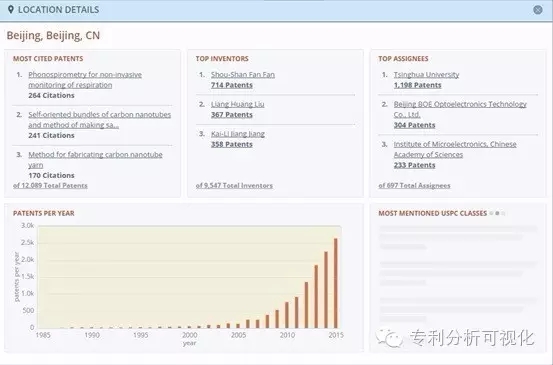Viewport: 553px width, 365px height.
Task: View all 697 Total Assignees
Action: 414,185
